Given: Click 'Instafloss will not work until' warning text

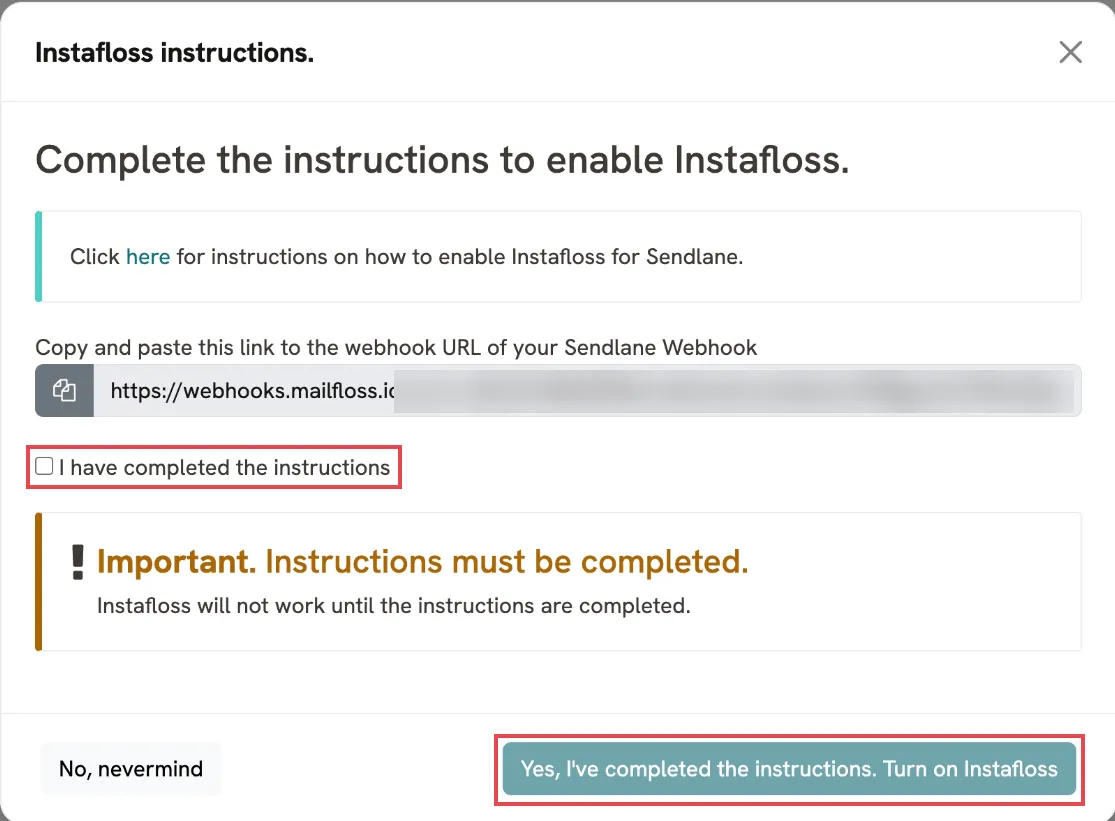Looking at the screenshot, I should 393,606.
